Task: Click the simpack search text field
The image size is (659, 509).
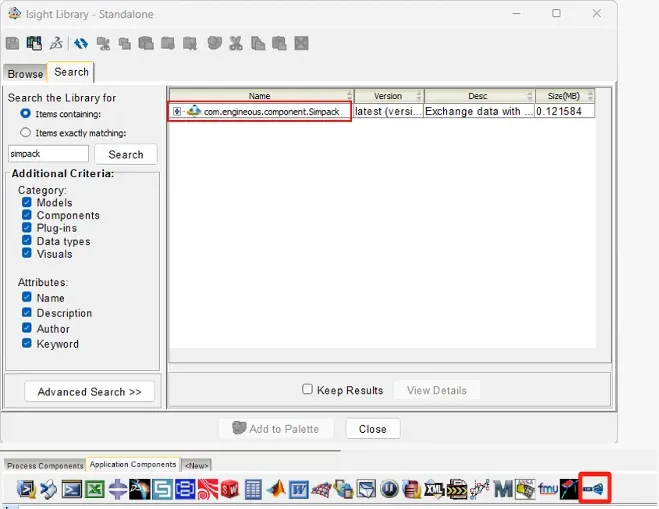Action: 48,154
